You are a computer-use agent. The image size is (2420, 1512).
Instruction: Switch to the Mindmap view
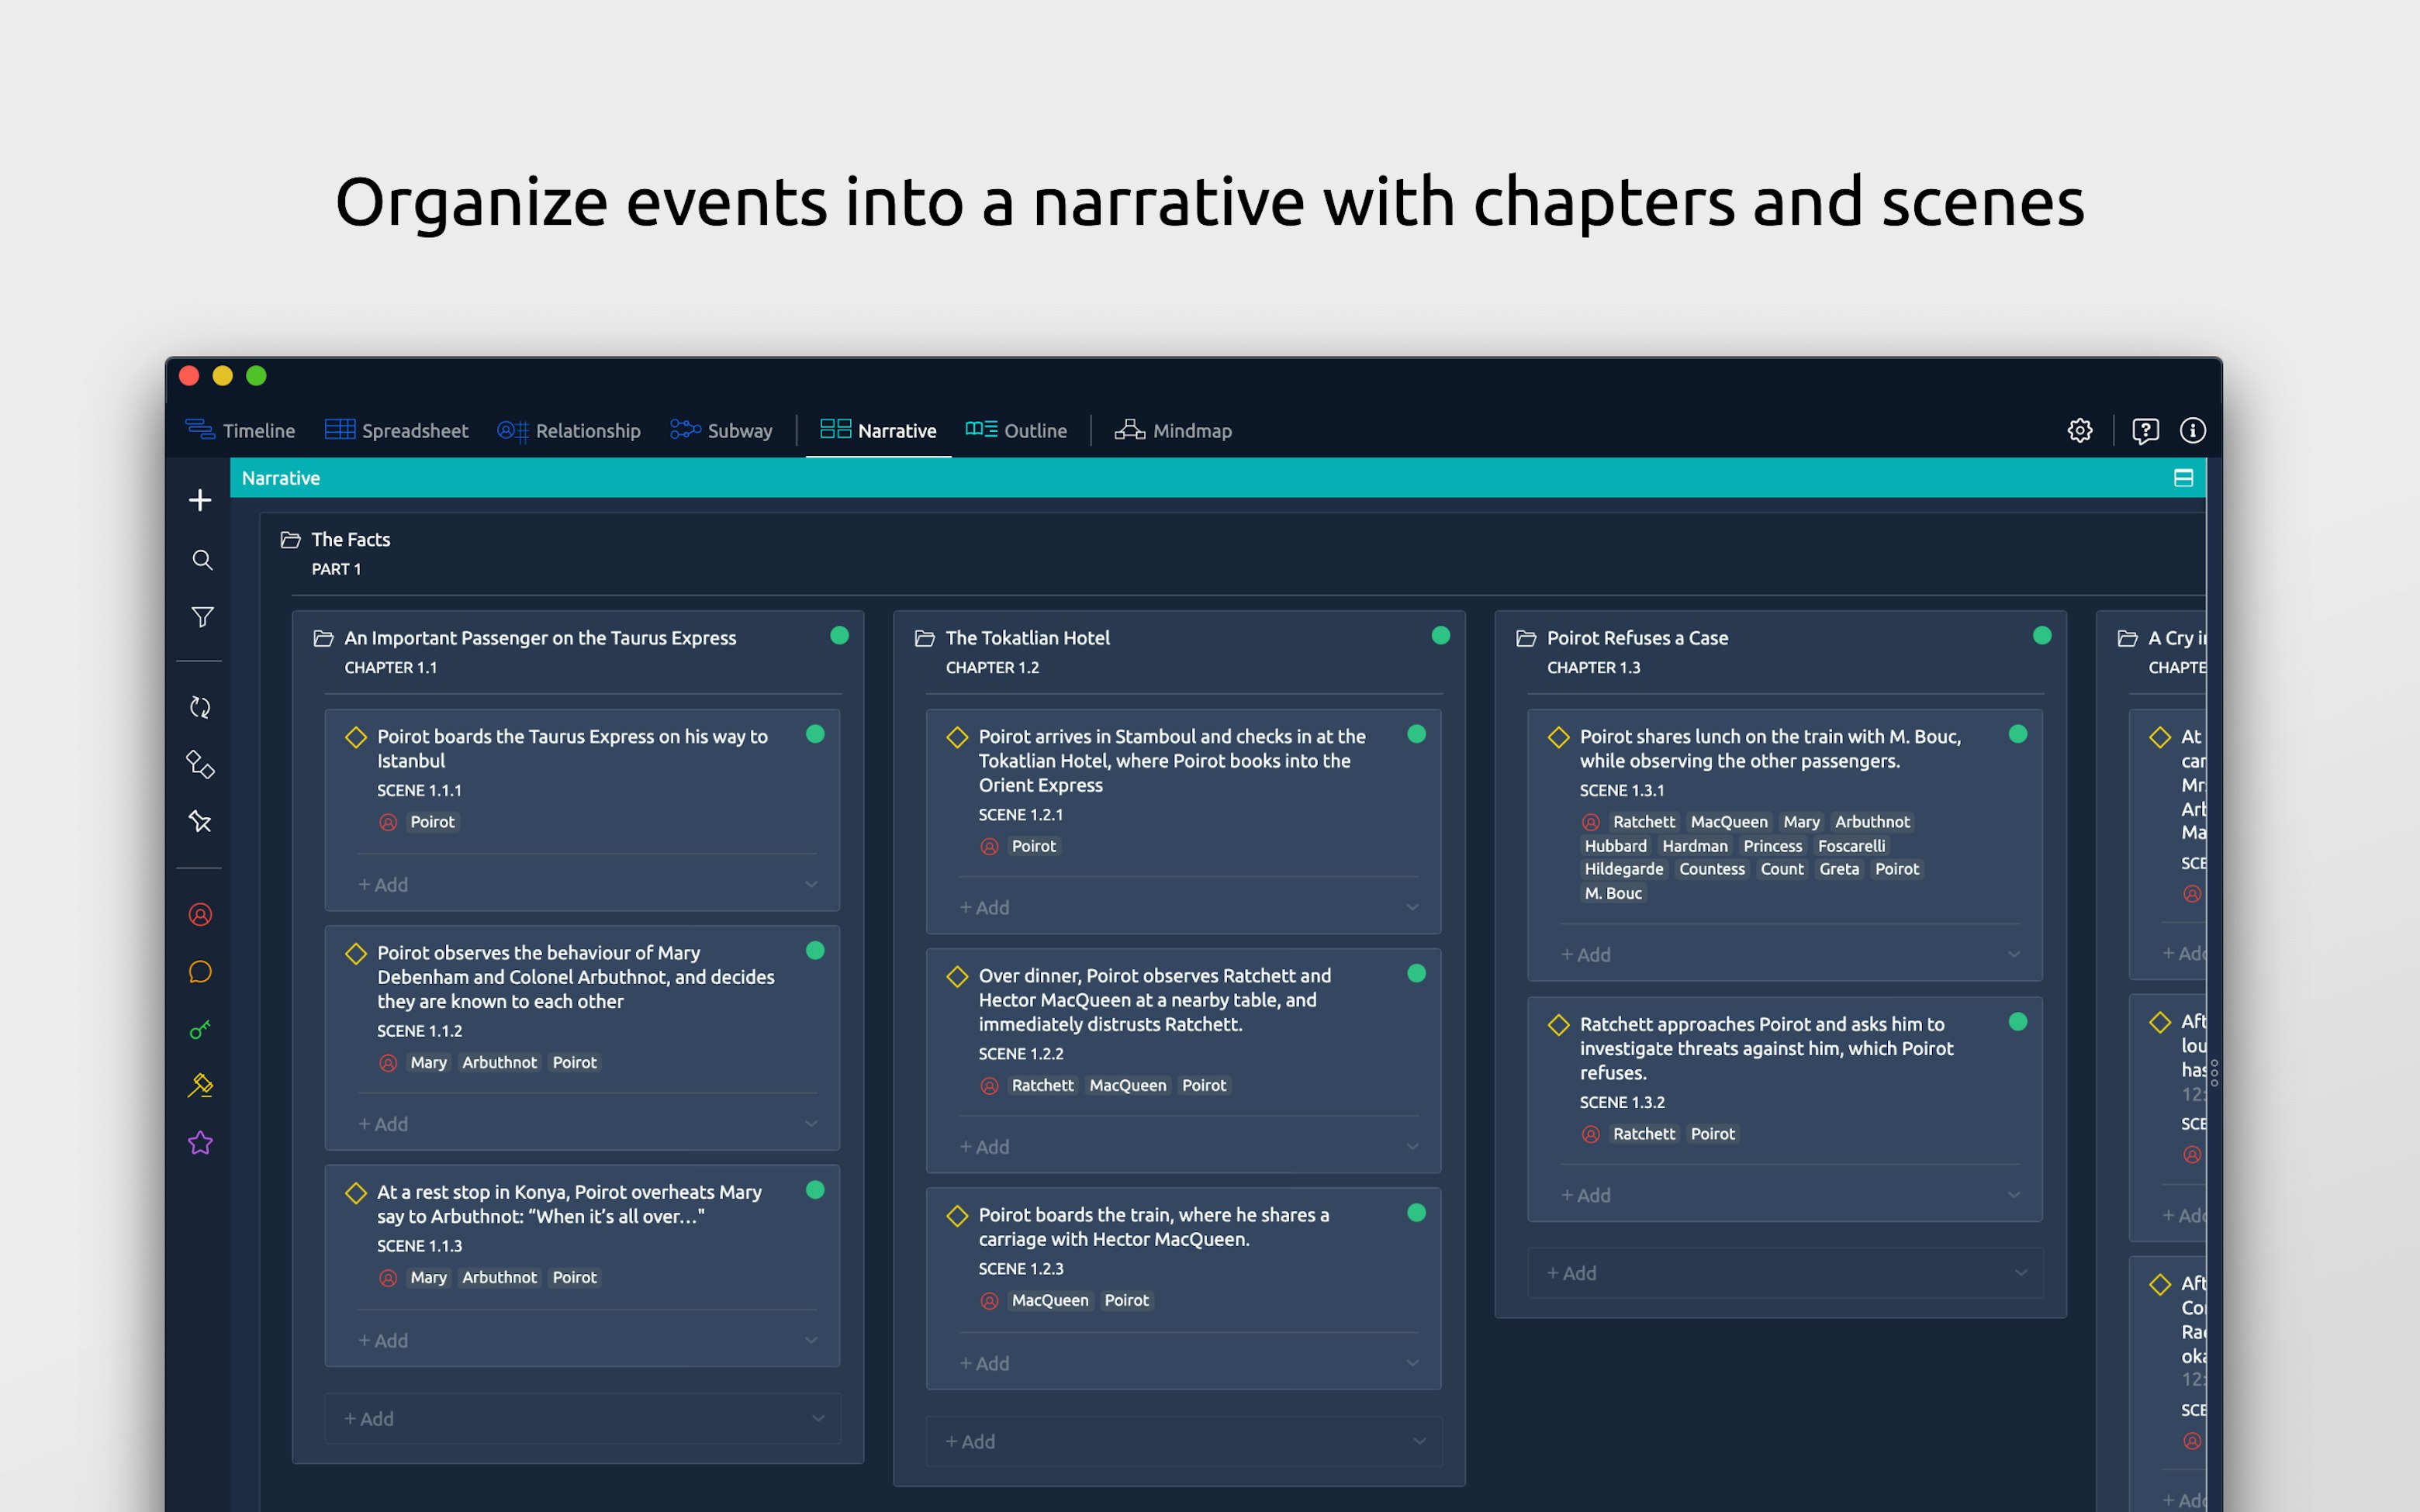[x=1191, y=430]
